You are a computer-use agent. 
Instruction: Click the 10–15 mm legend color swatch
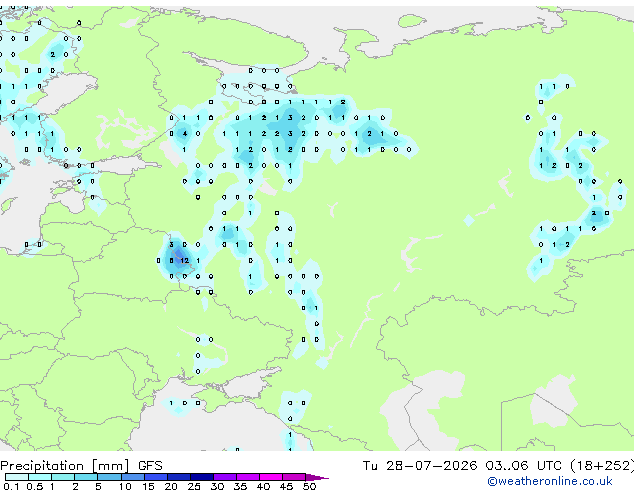click(132, 477)
